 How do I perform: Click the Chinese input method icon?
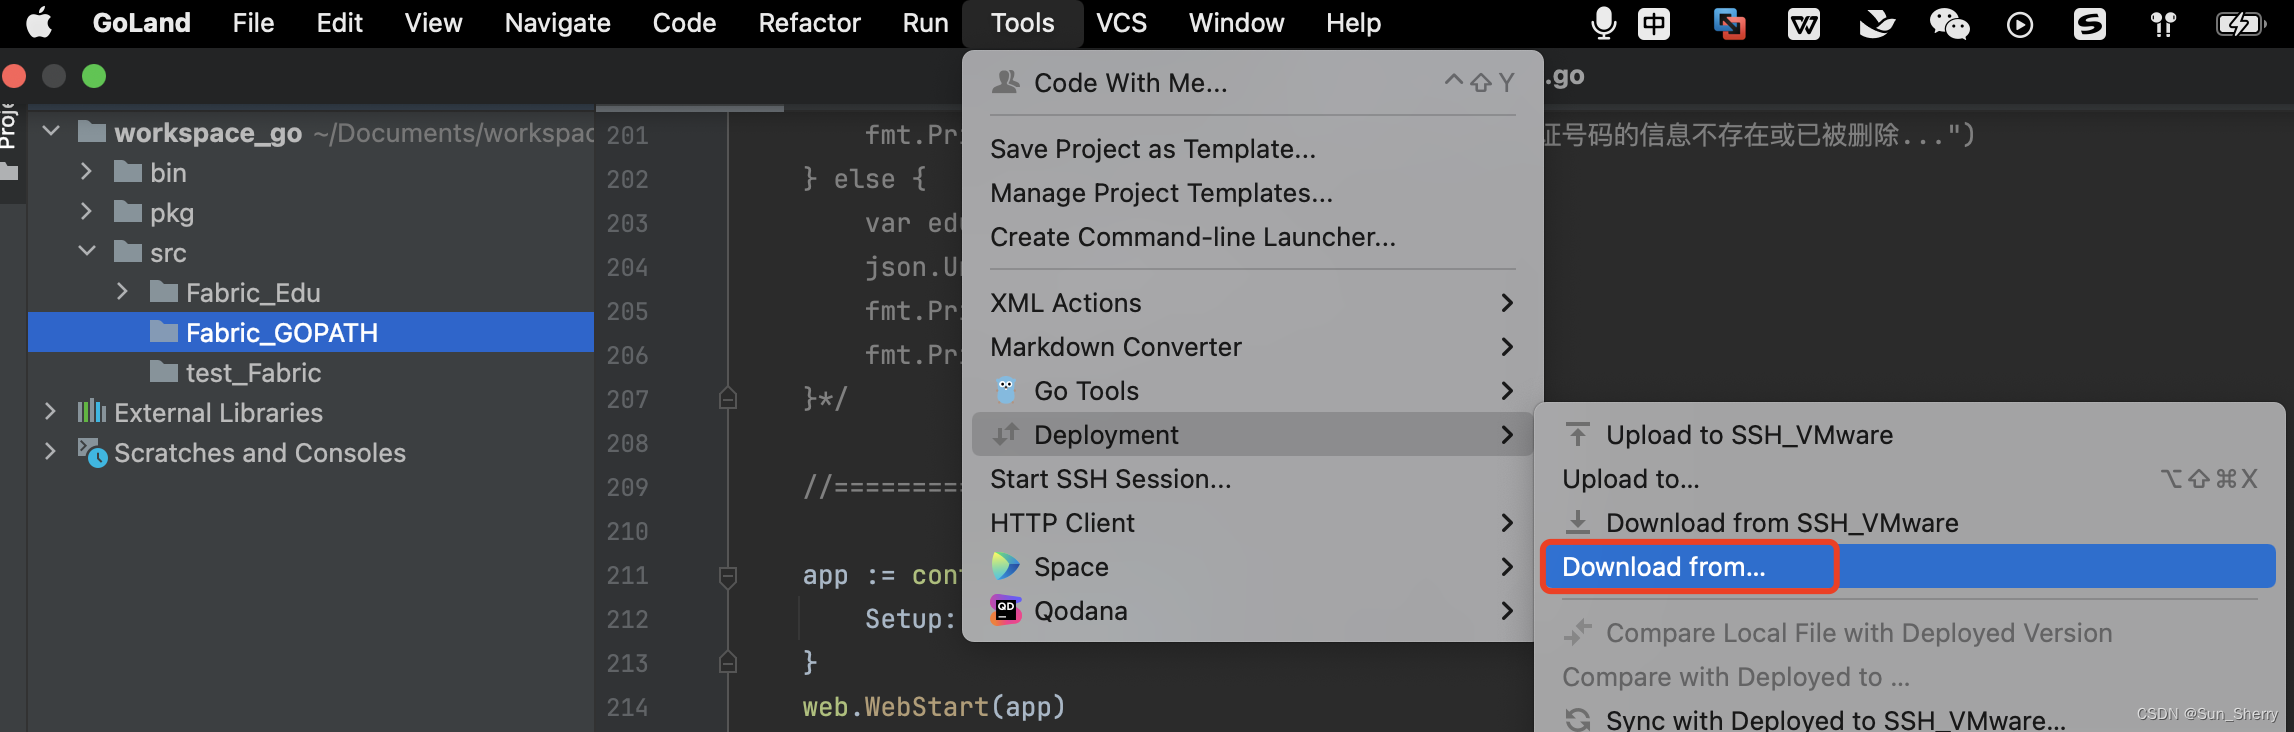point(1654,23)
